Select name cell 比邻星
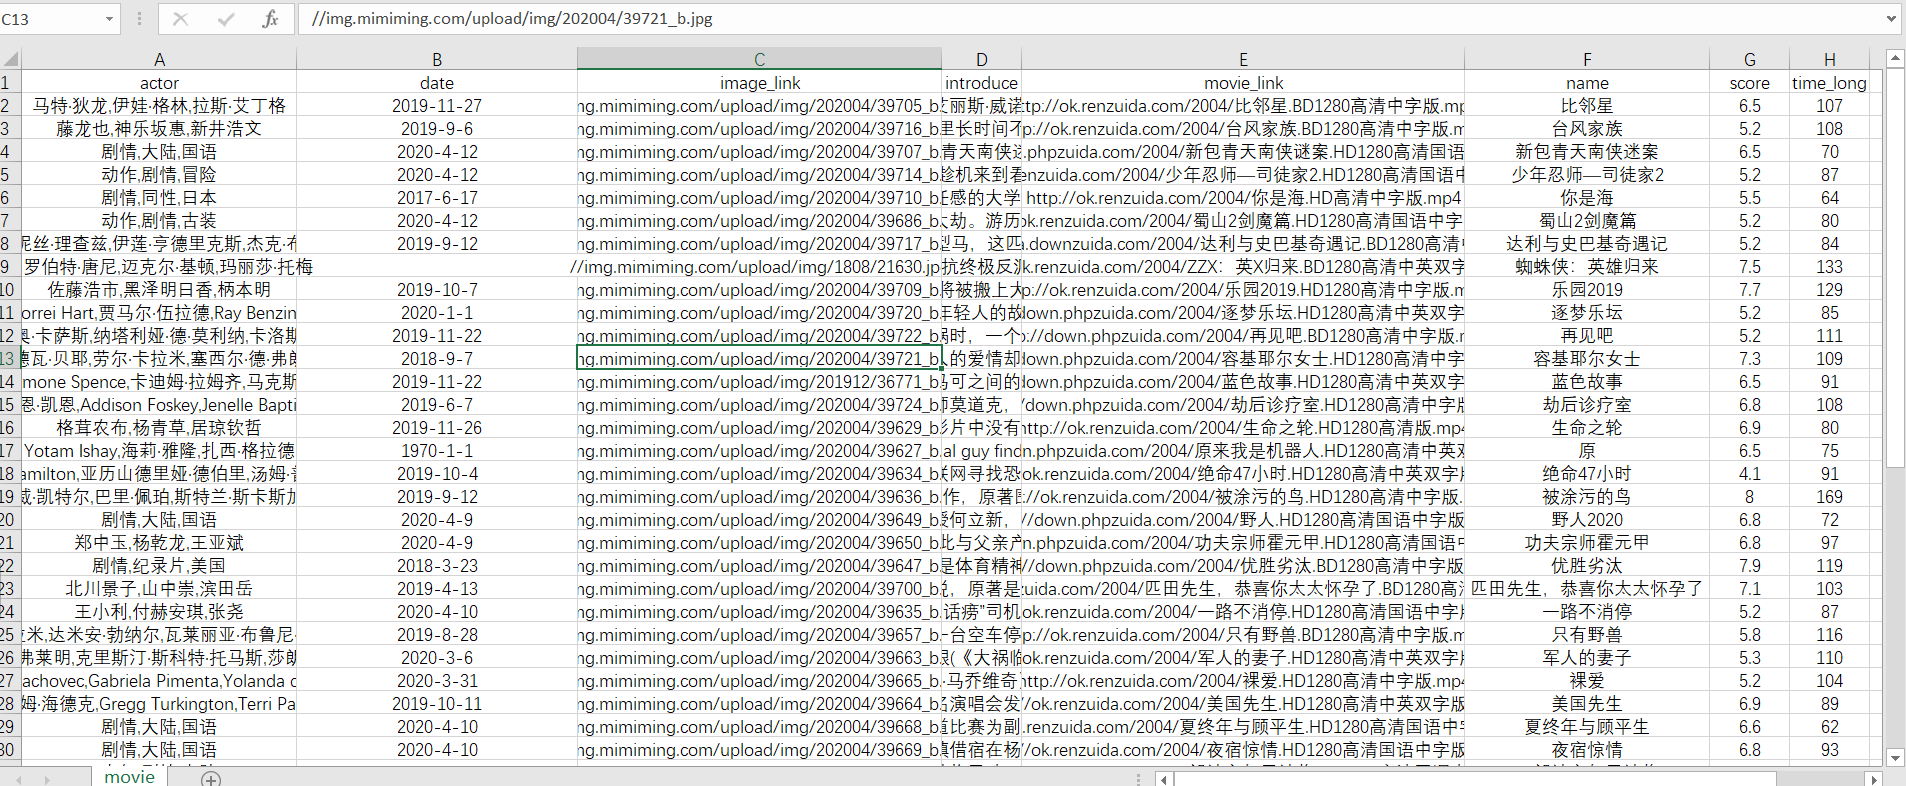 click(1587, 106)
